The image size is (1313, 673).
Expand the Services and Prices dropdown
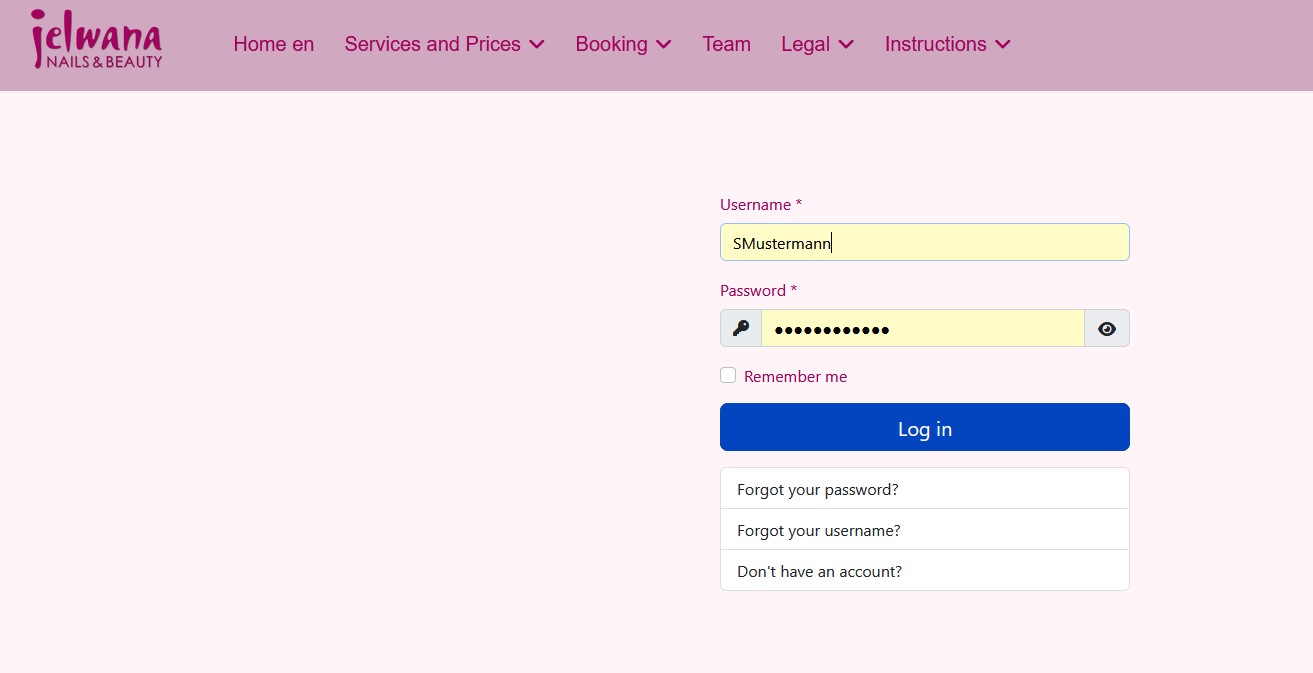(432, 44)
